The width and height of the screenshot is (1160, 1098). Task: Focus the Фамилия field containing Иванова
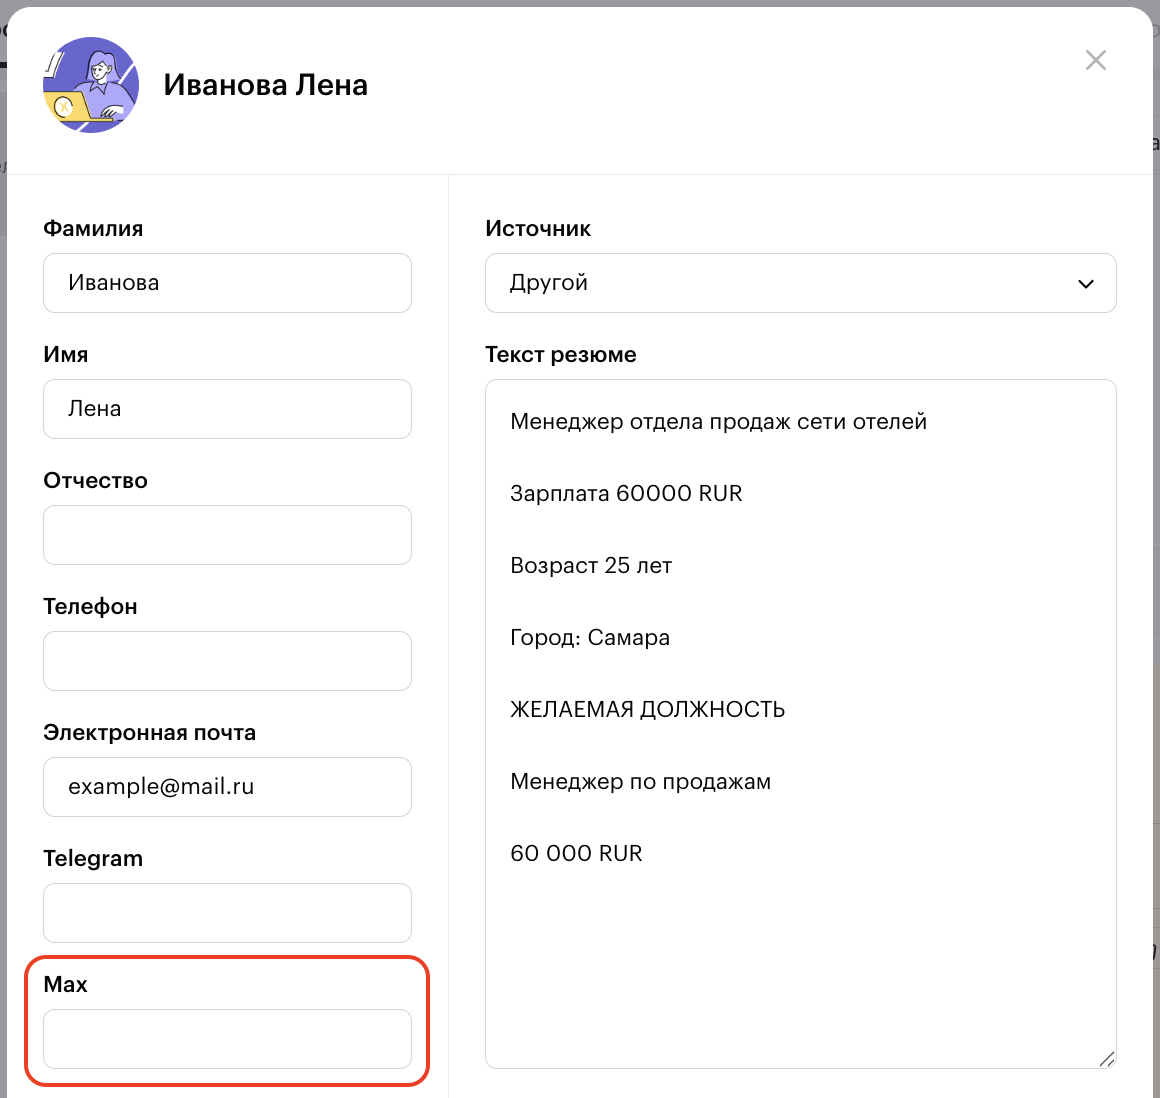[227, 283]
